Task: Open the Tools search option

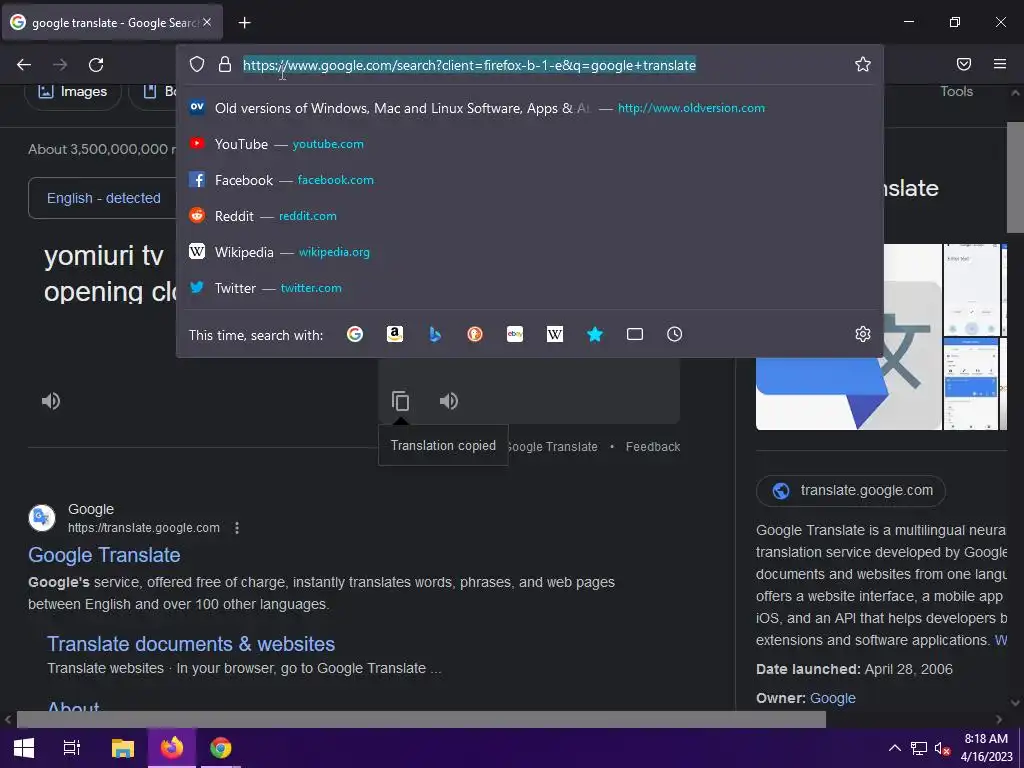Action: click(x=956, y=91)
